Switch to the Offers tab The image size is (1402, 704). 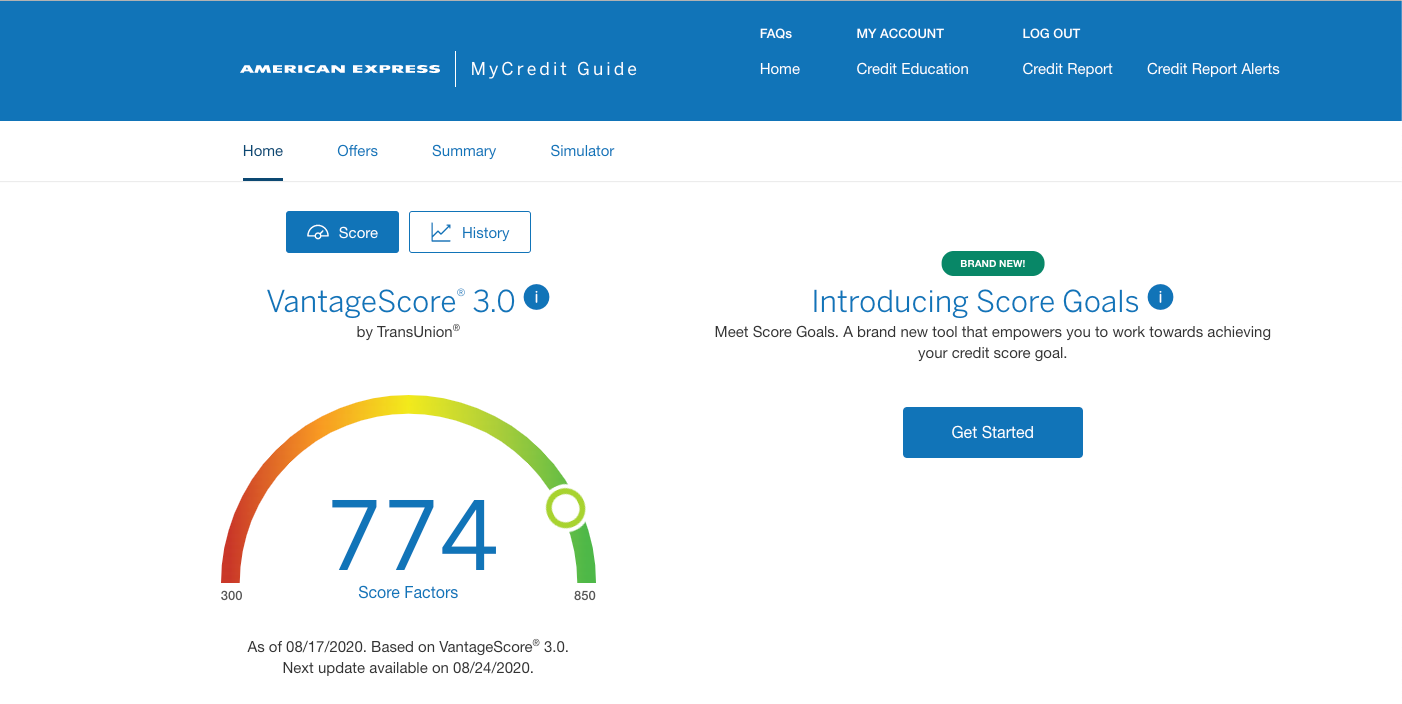coord(357,151)
